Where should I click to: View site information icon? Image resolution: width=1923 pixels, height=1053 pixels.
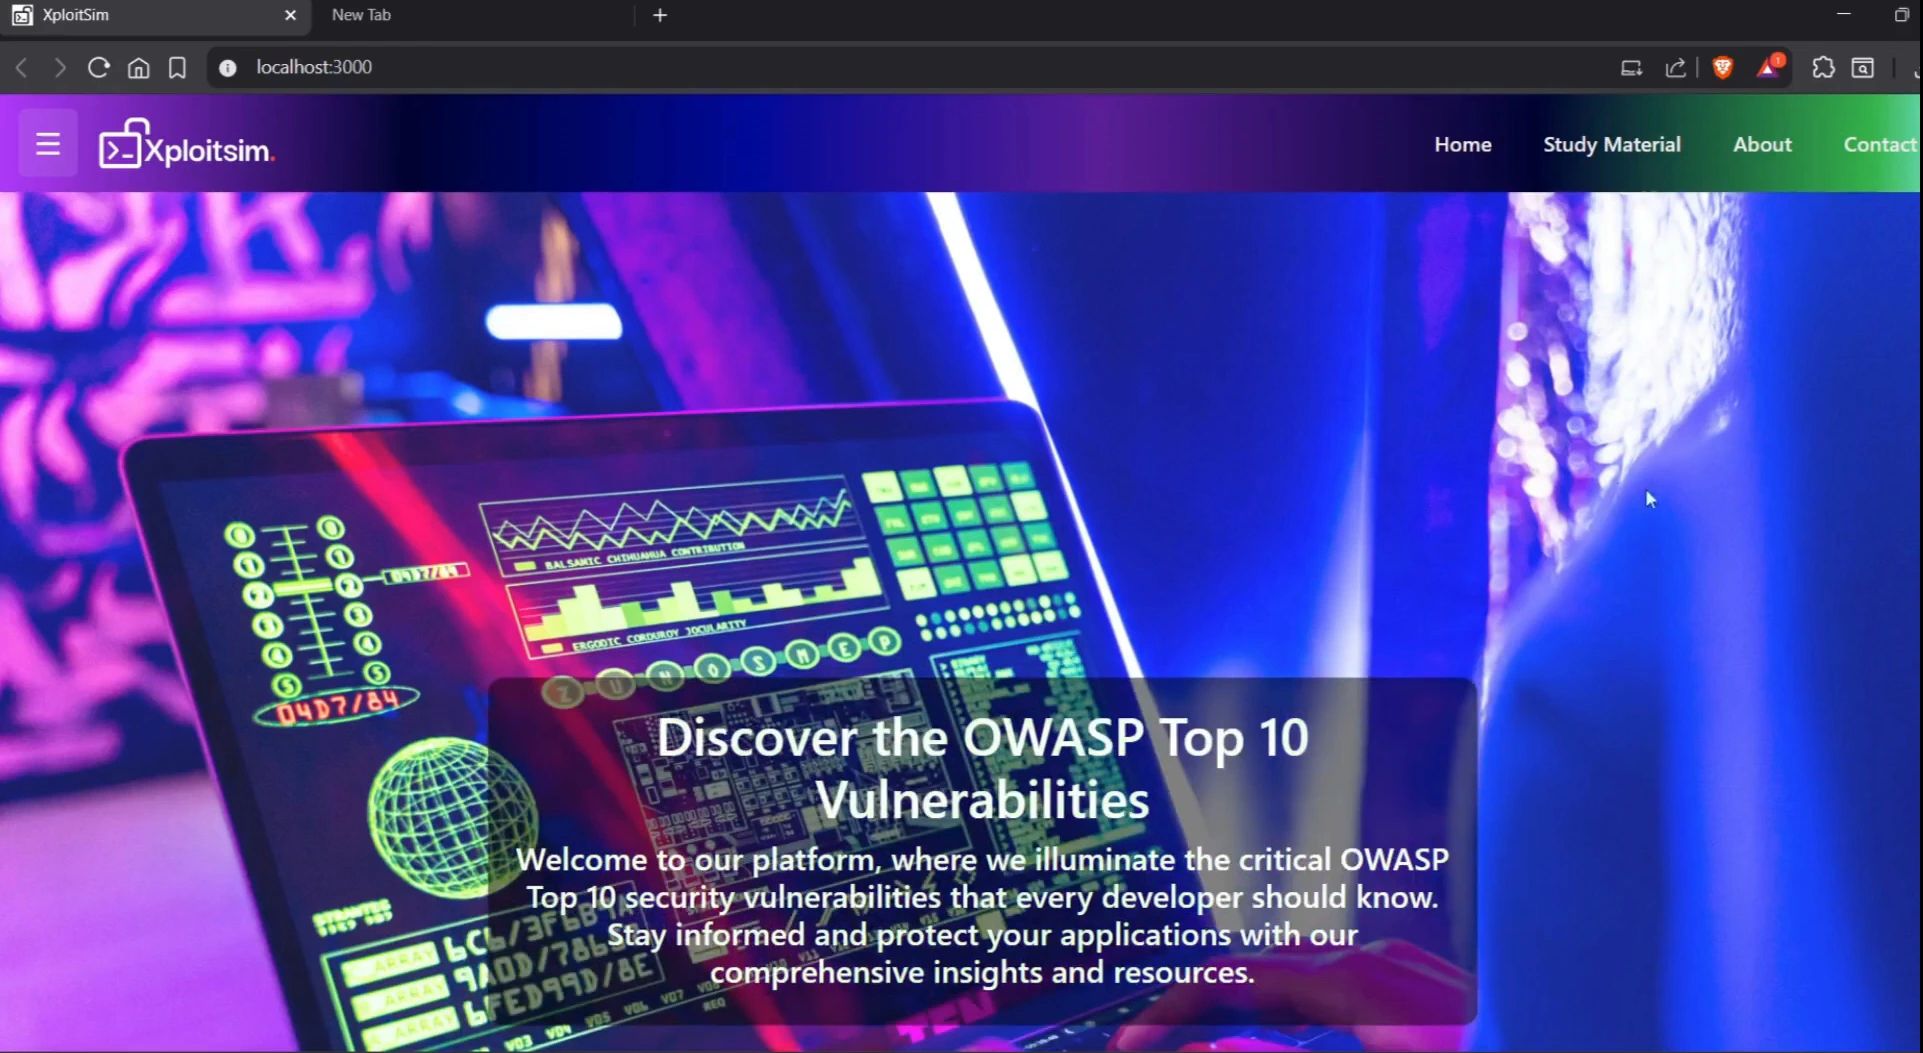point(228,67)
